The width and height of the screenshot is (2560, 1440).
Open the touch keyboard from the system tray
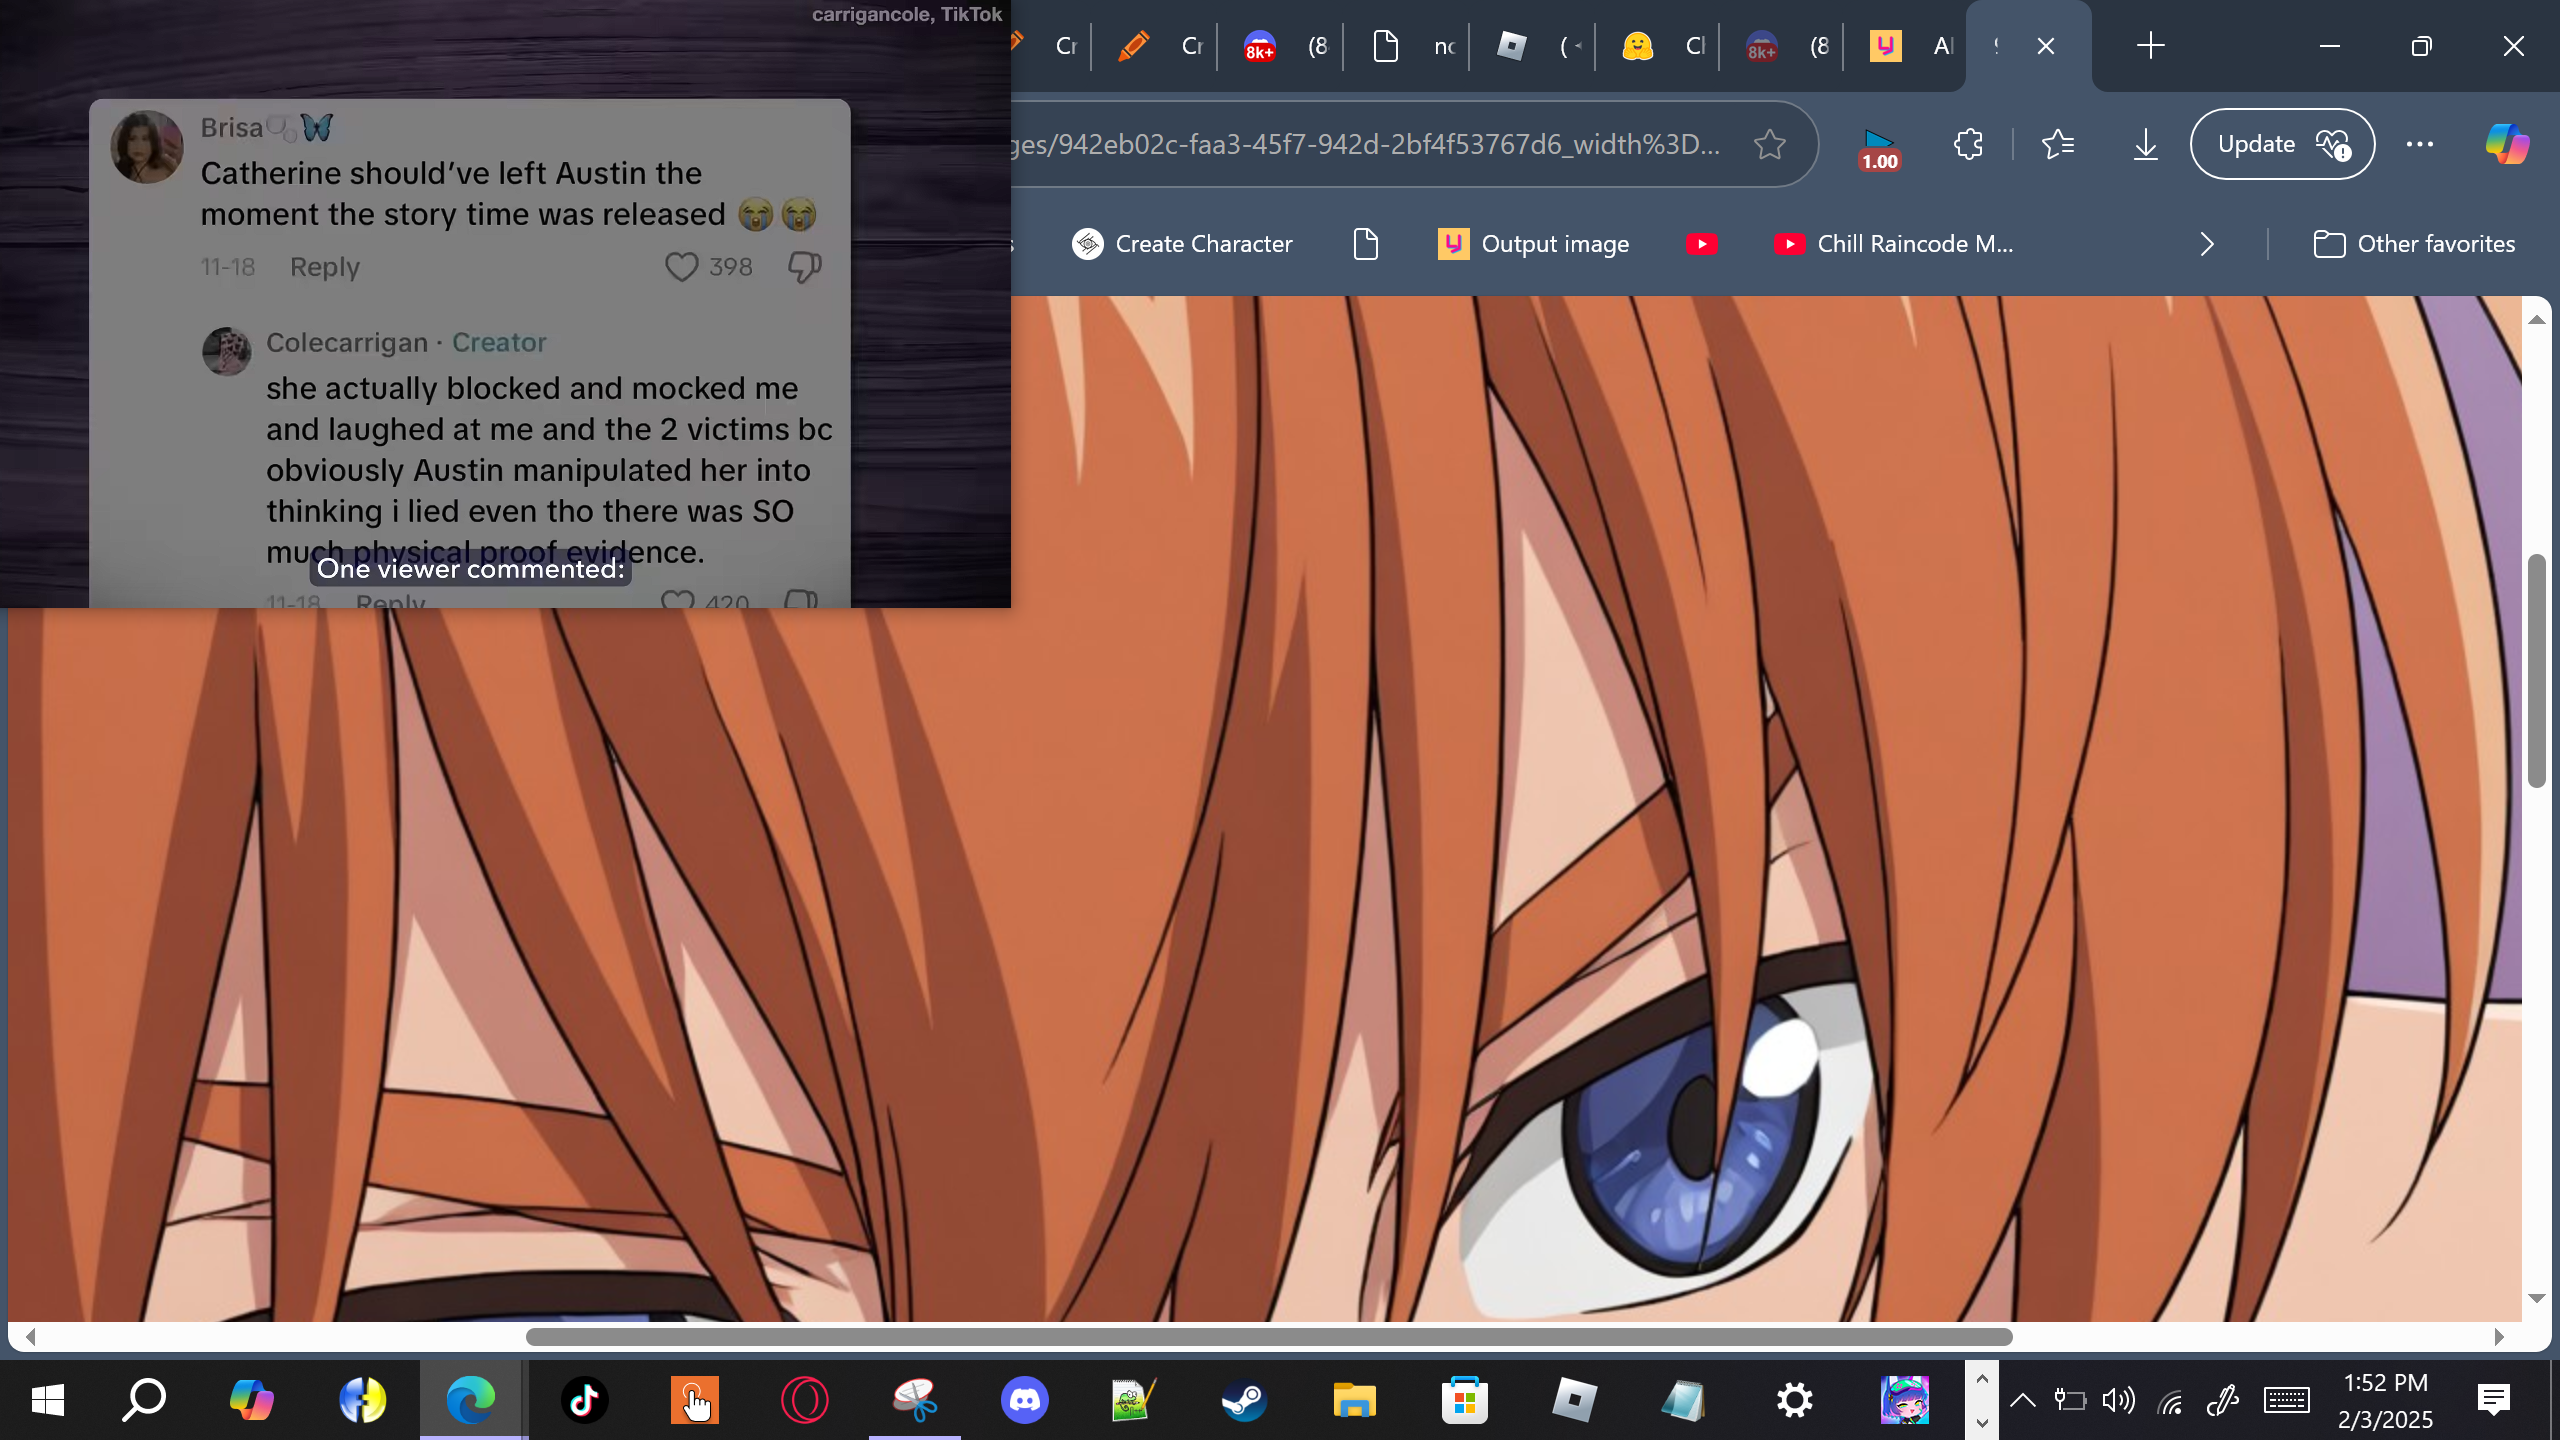click(2287, 1400)
